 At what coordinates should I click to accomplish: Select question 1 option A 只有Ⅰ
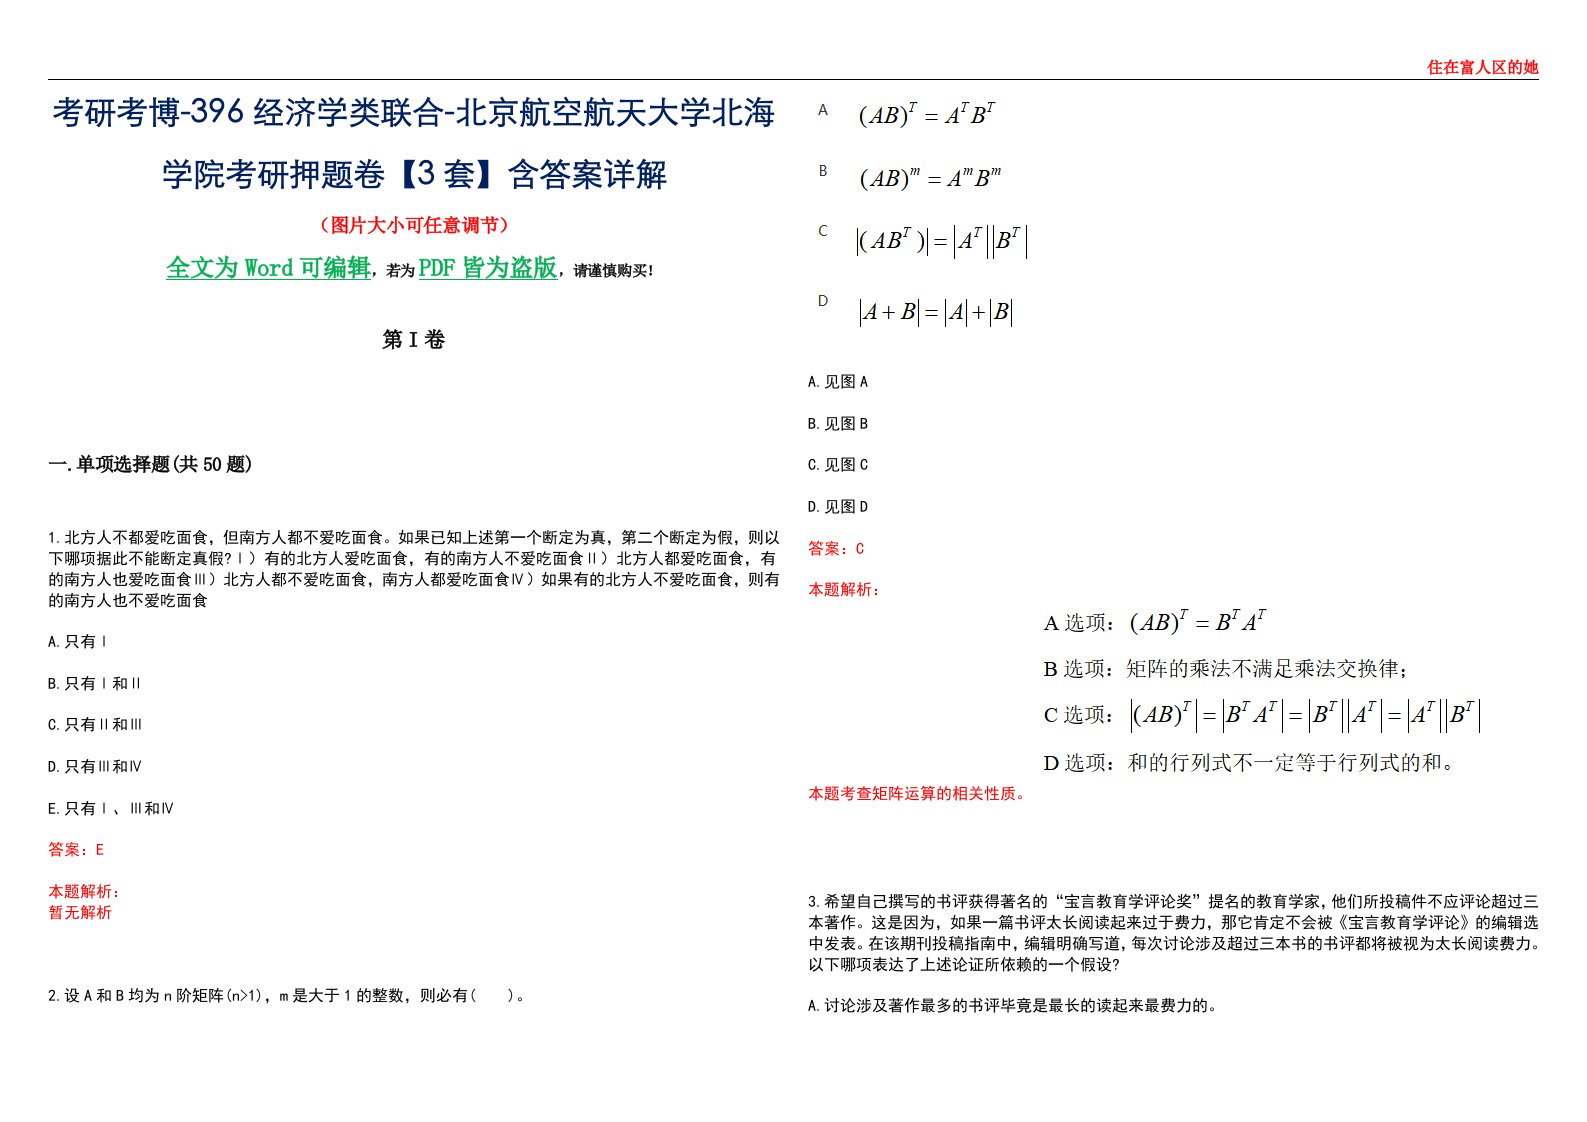(77, 642)
